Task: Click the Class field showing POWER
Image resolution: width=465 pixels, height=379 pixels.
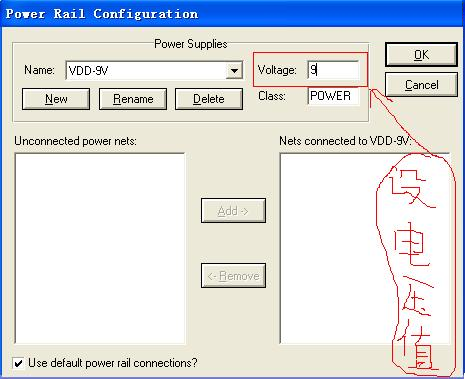Action: 333,96
